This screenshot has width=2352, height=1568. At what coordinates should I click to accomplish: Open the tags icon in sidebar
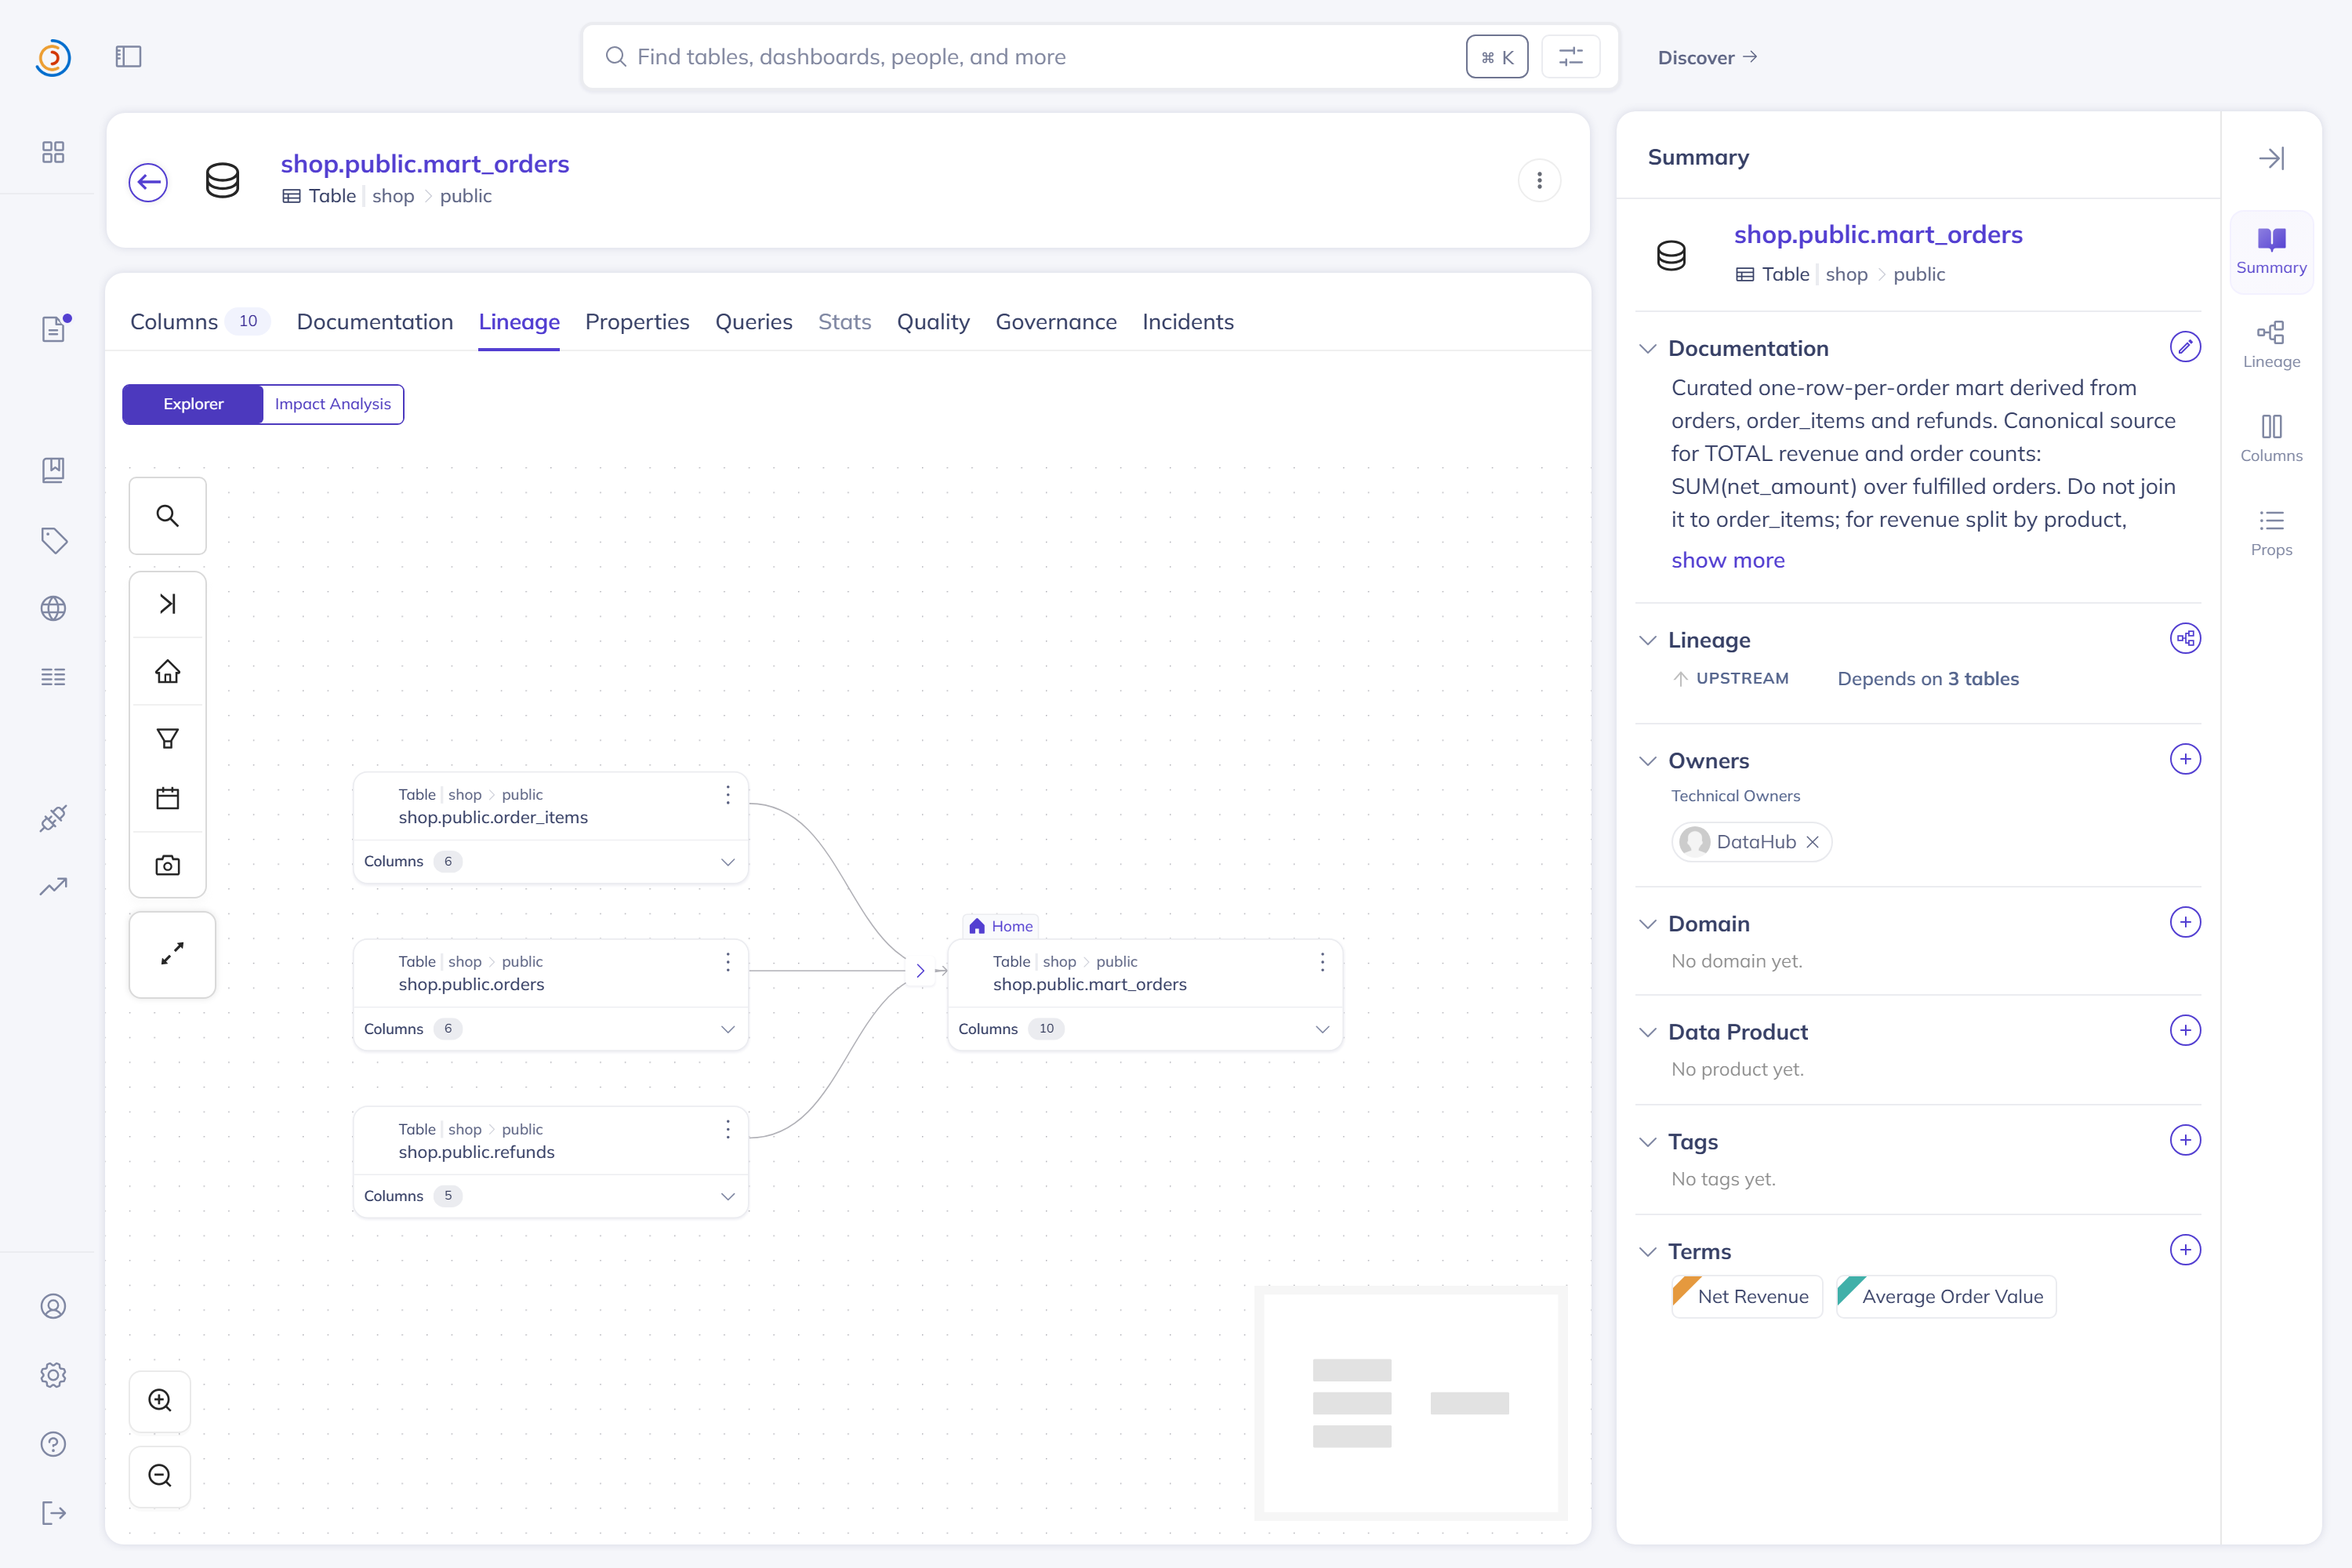pyautogui.click(x=53, y=540)
